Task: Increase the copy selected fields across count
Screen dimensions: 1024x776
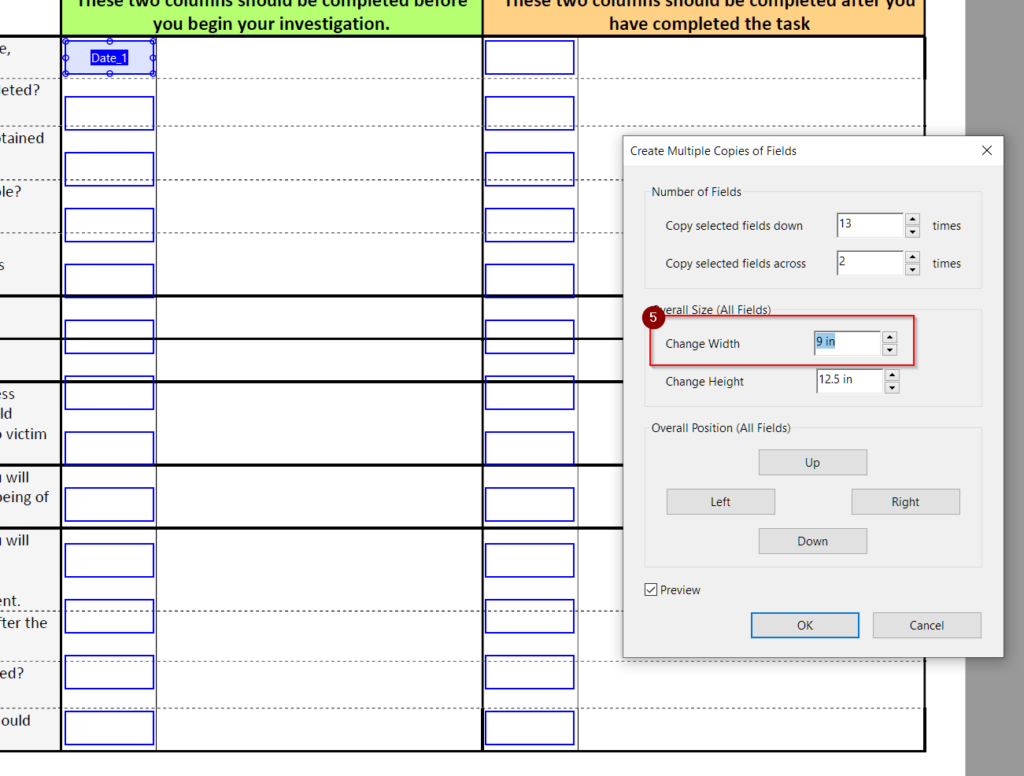Action: (x=912, y=257)
